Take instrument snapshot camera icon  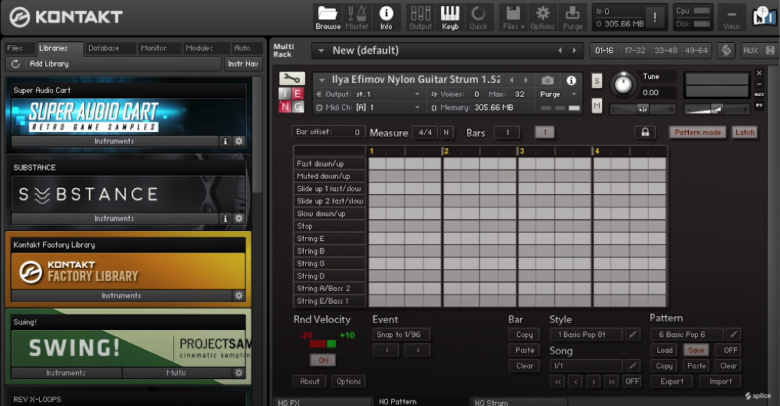click(547, 80)
